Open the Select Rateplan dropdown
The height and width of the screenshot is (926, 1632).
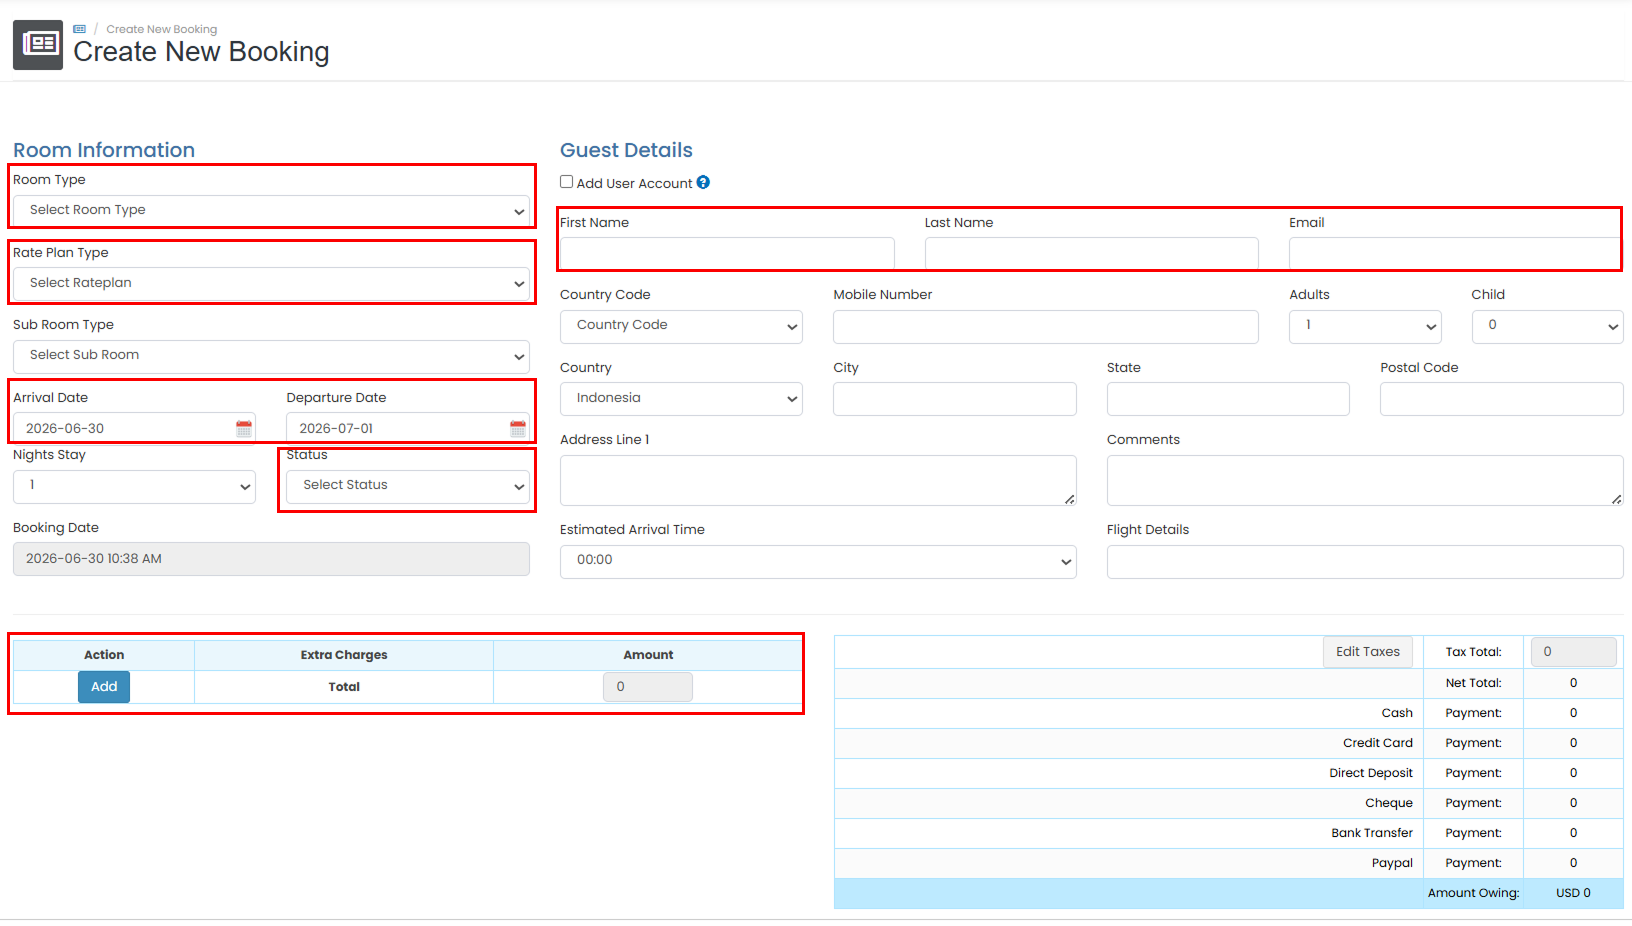[x=271, y=284]
